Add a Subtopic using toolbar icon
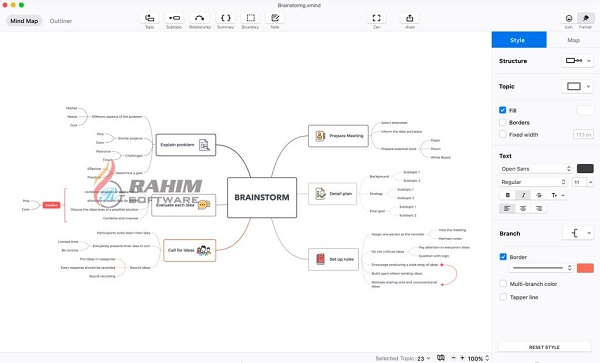Viewport: 600px width, 363px height. click(174, 18)
